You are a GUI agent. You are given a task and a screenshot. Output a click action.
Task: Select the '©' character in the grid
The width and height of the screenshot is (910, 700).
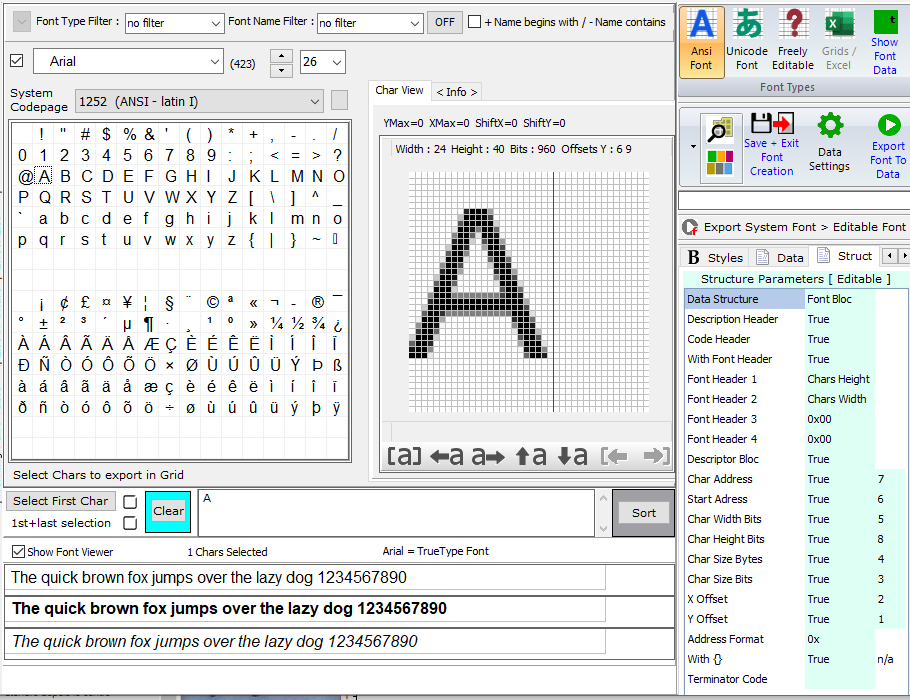point(212,302)
